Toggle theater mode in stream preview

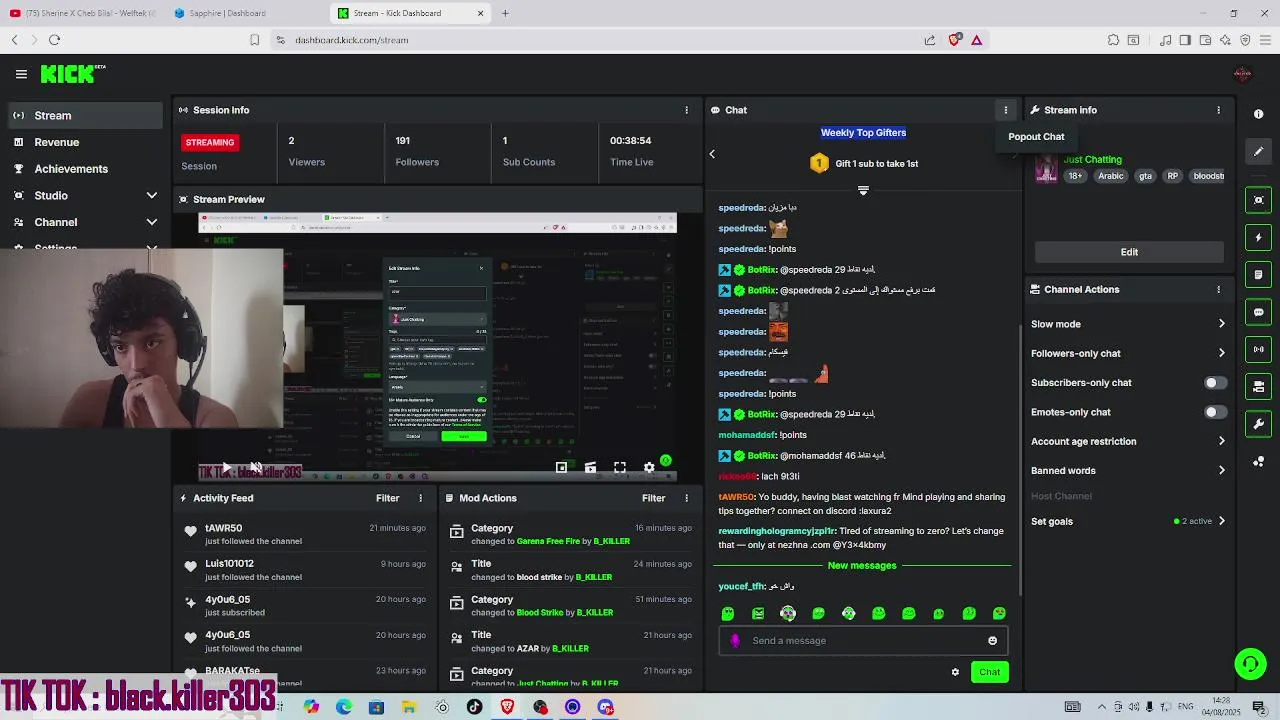click(590, 467)
